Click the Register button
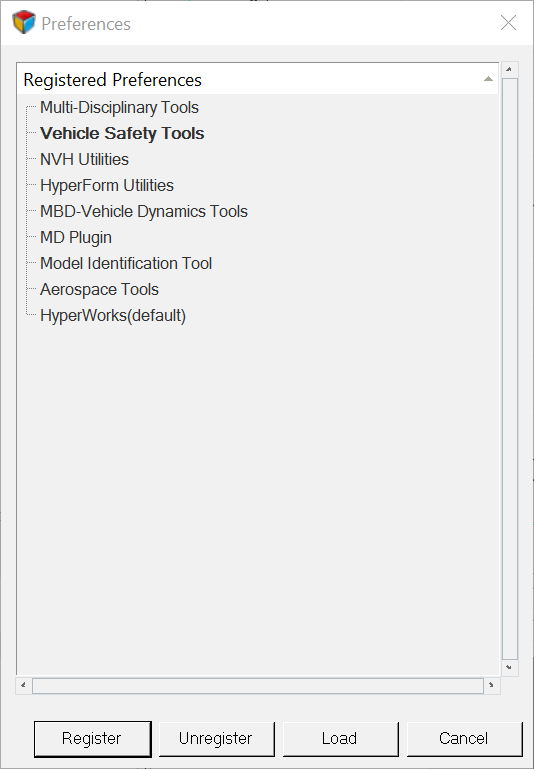534x769 pixels. click(x=92, y=739)
